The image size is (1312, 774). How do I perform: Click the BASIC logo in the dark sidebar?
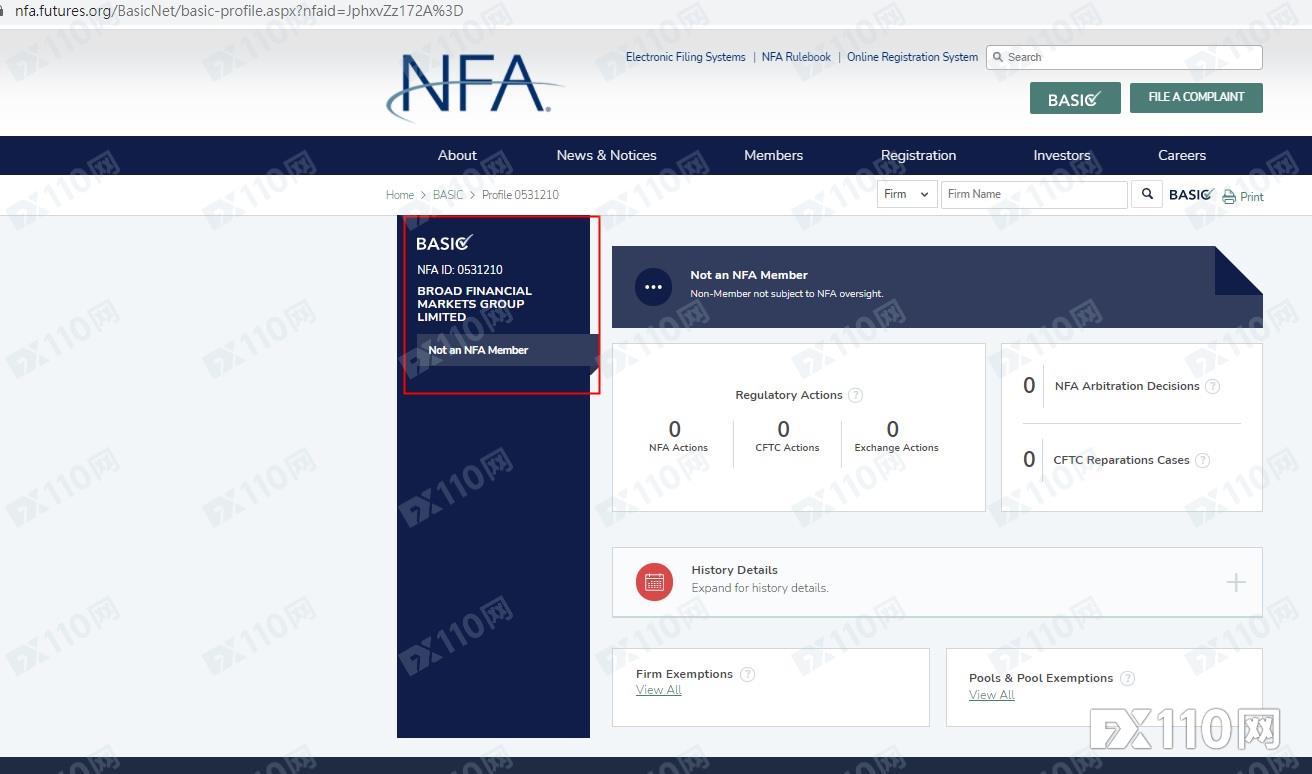[444, 243]
